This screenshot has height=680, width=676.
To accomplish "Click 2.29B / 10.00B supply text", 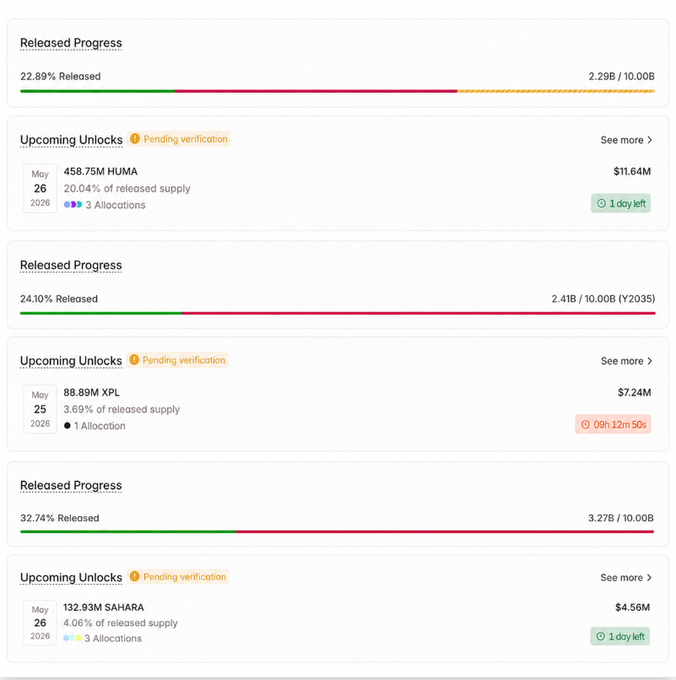I will tap(621, 76).
